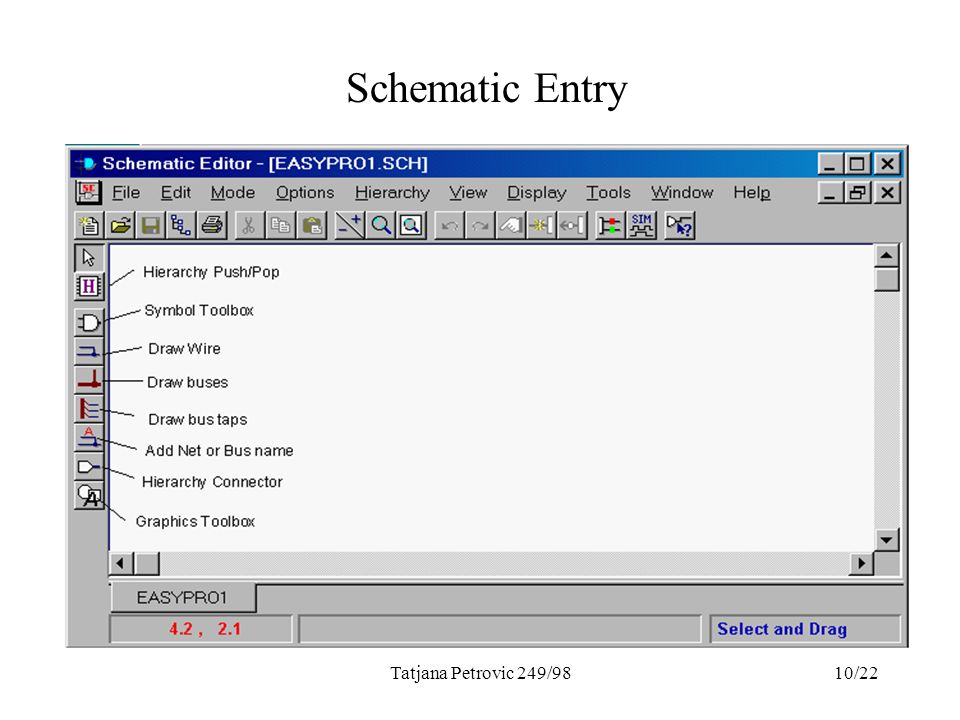Maximize the Schematic Editor window
The height and width of the screenshot is (720, 960).
pyautogui.click(x=857, y=163)
